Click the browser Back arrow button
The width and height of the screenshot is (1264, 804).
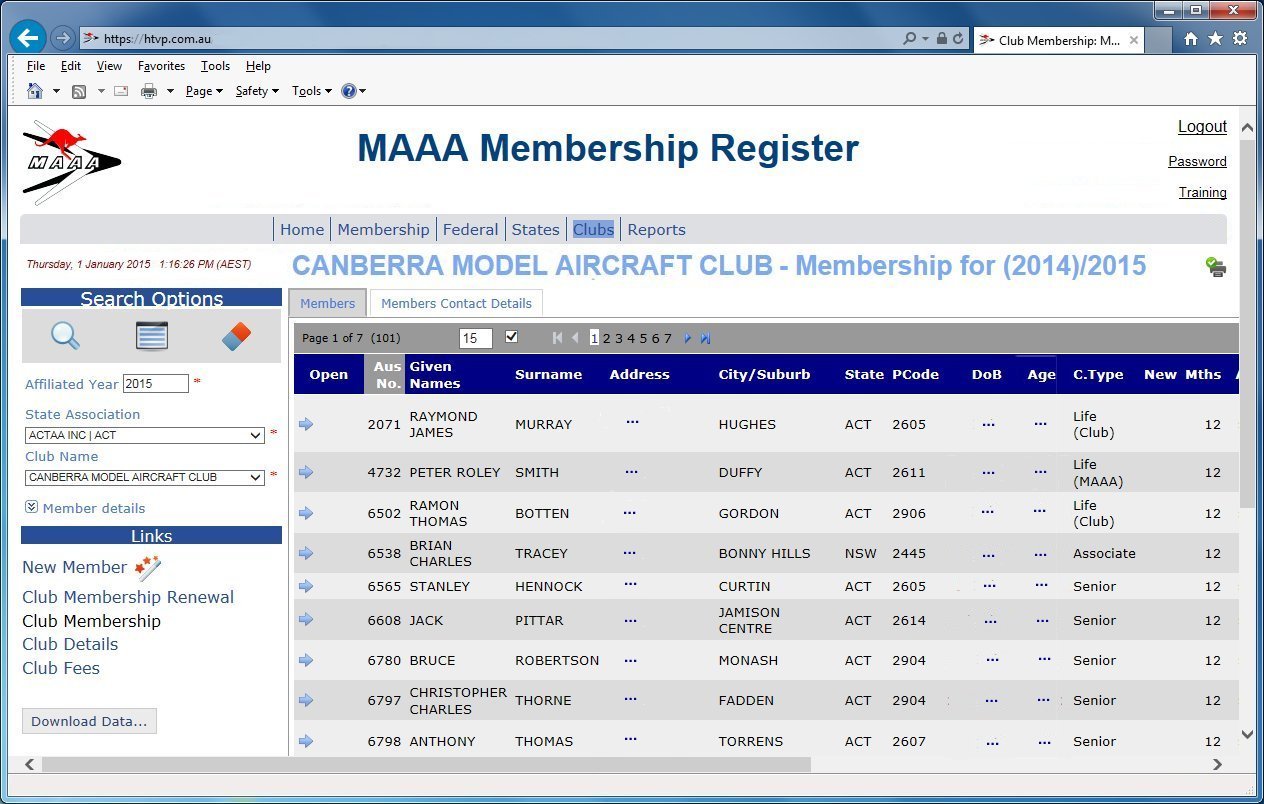(x=28, y=38)
